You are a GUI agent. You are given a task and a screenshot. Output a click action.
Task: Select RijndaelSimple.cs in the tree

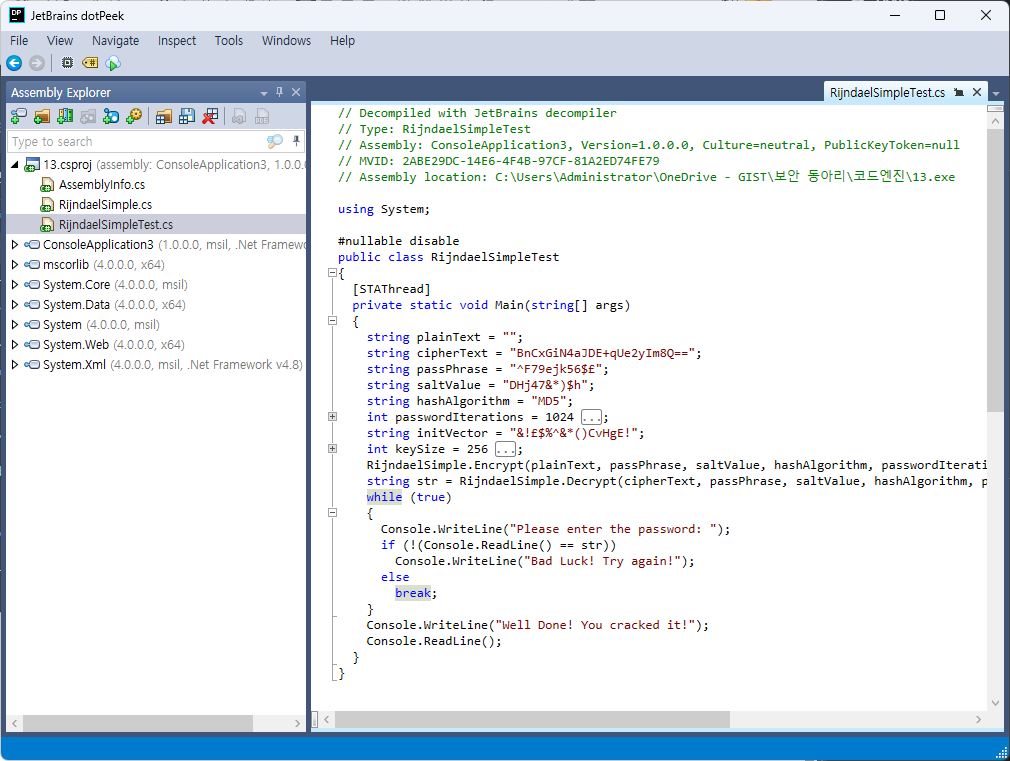coord(105,205)
